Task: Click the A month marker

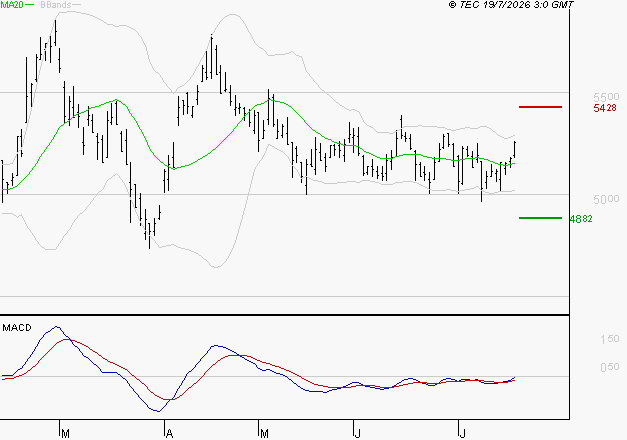Action: tap(169, 433)
